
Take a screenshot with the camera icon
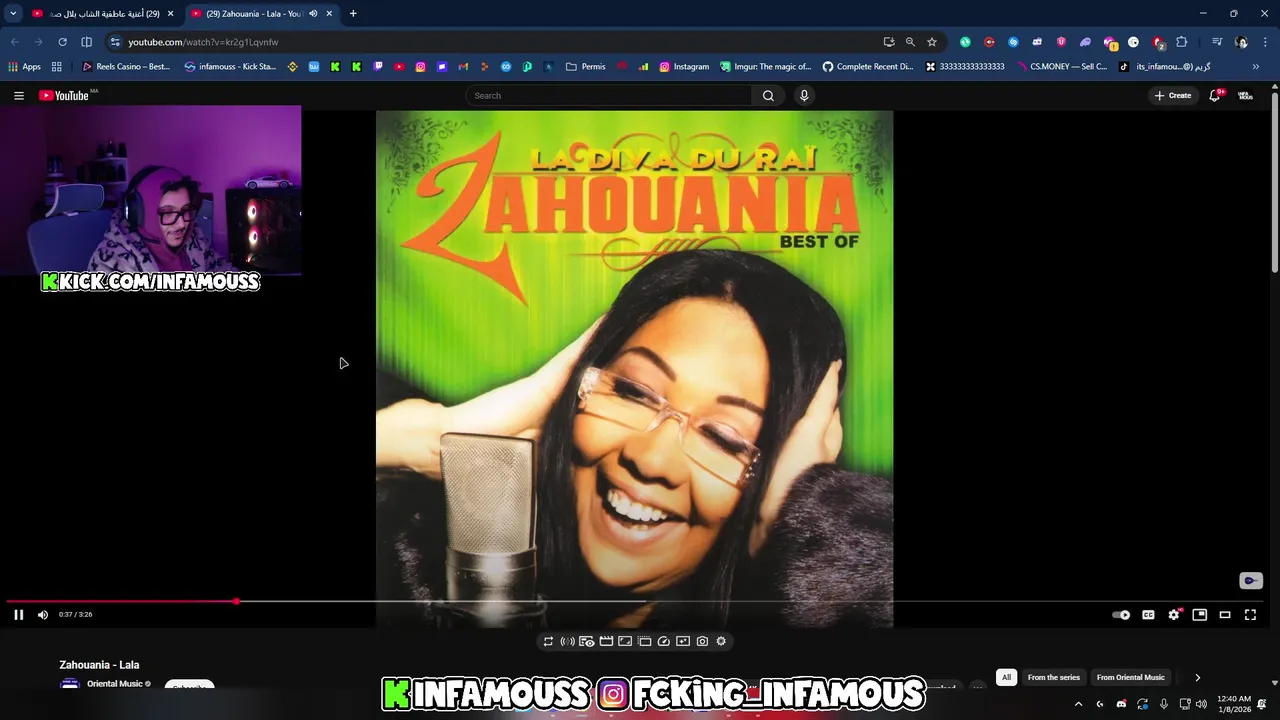(x=702, y=641)
